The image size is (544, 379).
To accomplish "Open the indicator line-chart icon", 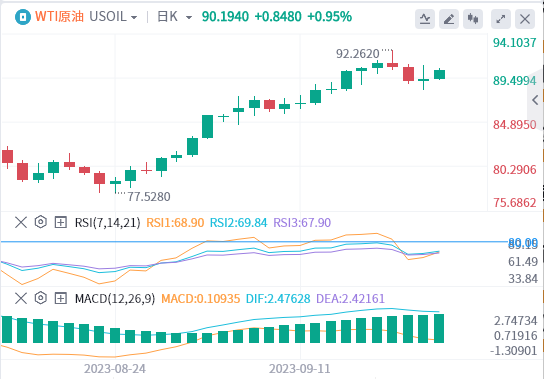I will coord(425,19).
